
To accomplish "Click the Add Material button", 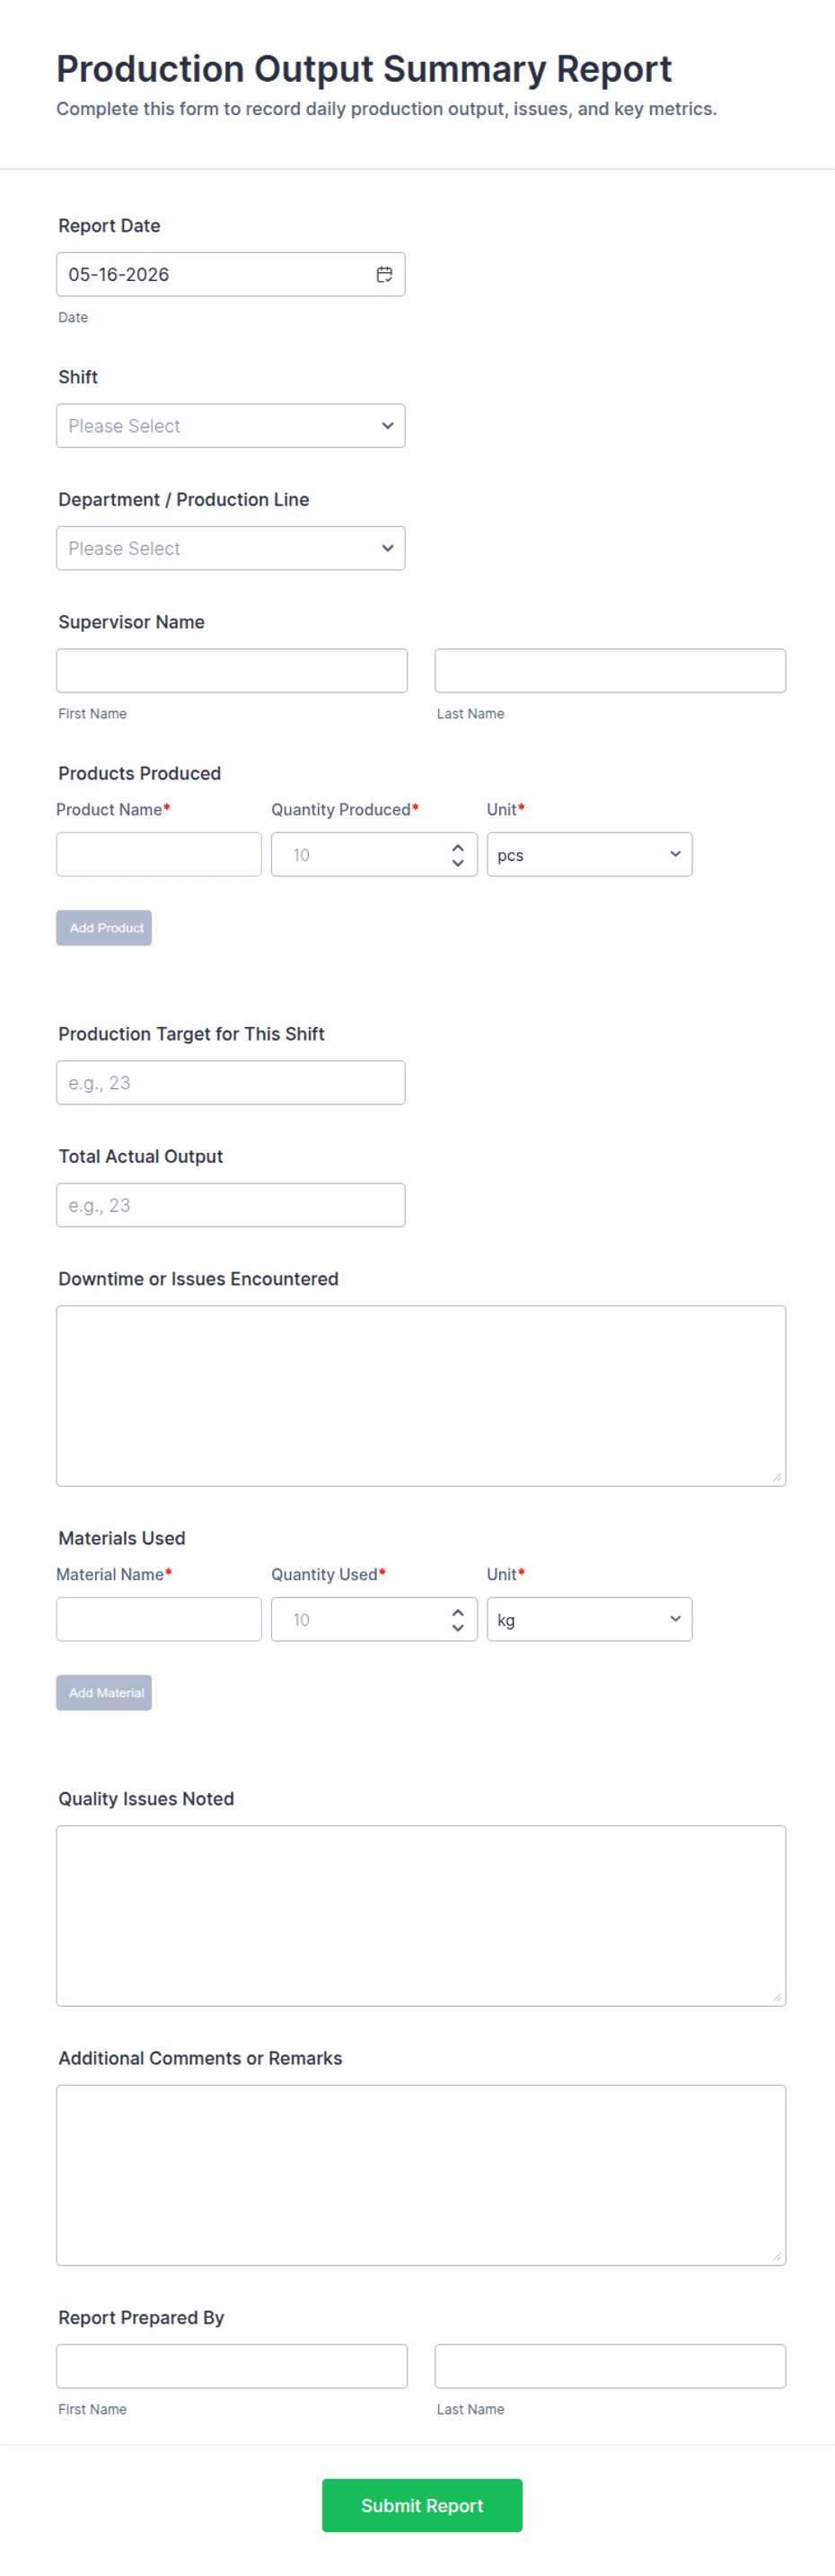I will (x=104, y=1693).
